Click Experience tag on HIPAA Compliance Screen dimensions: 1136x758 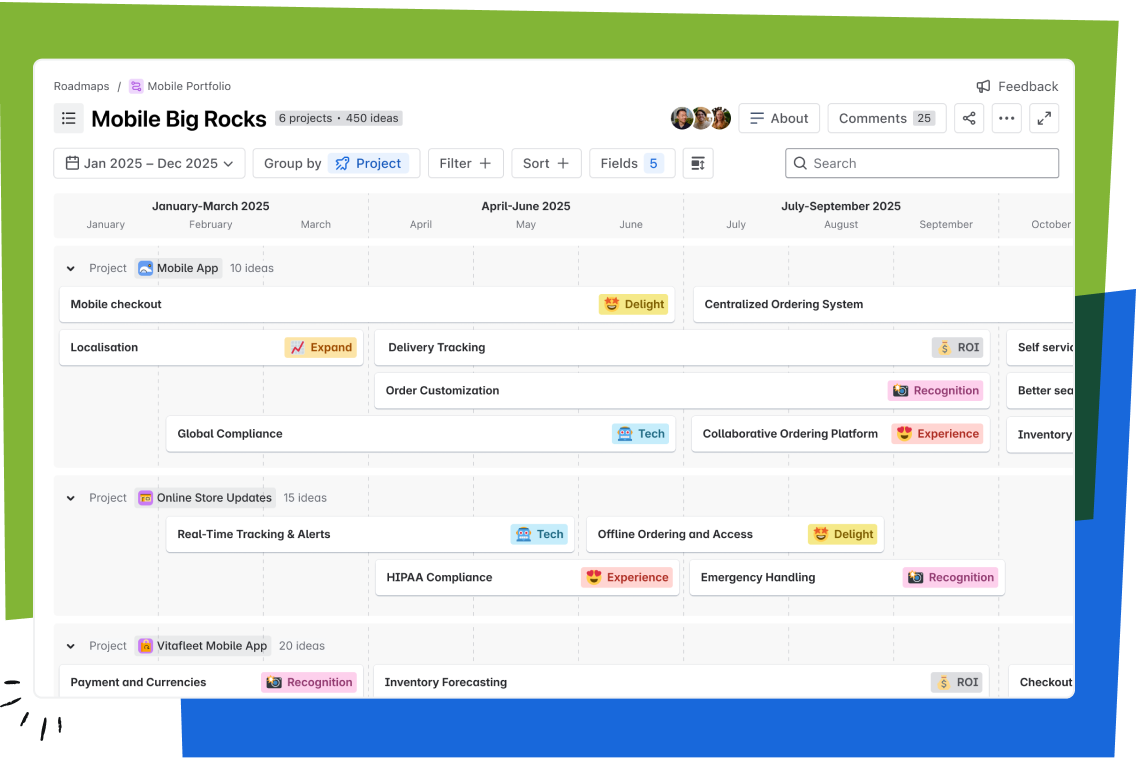point(627,577)
